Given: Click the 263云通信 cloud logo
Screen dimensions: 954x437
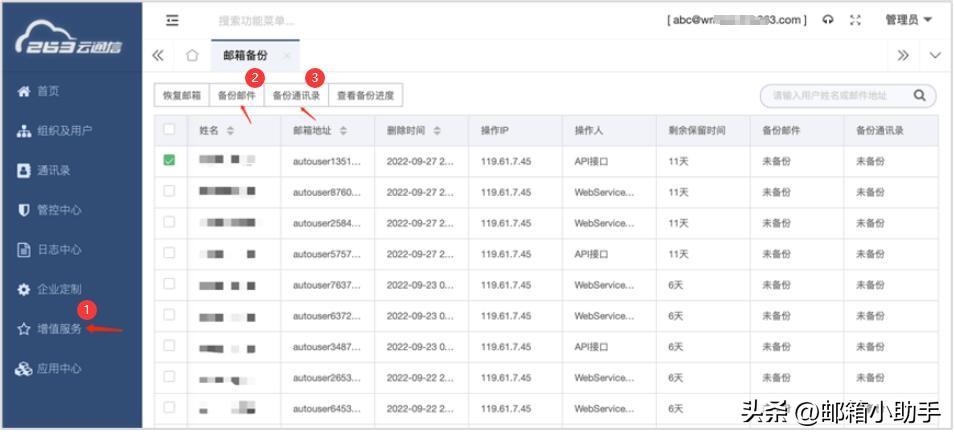Looking at the screenshot, I should point(68,38).
